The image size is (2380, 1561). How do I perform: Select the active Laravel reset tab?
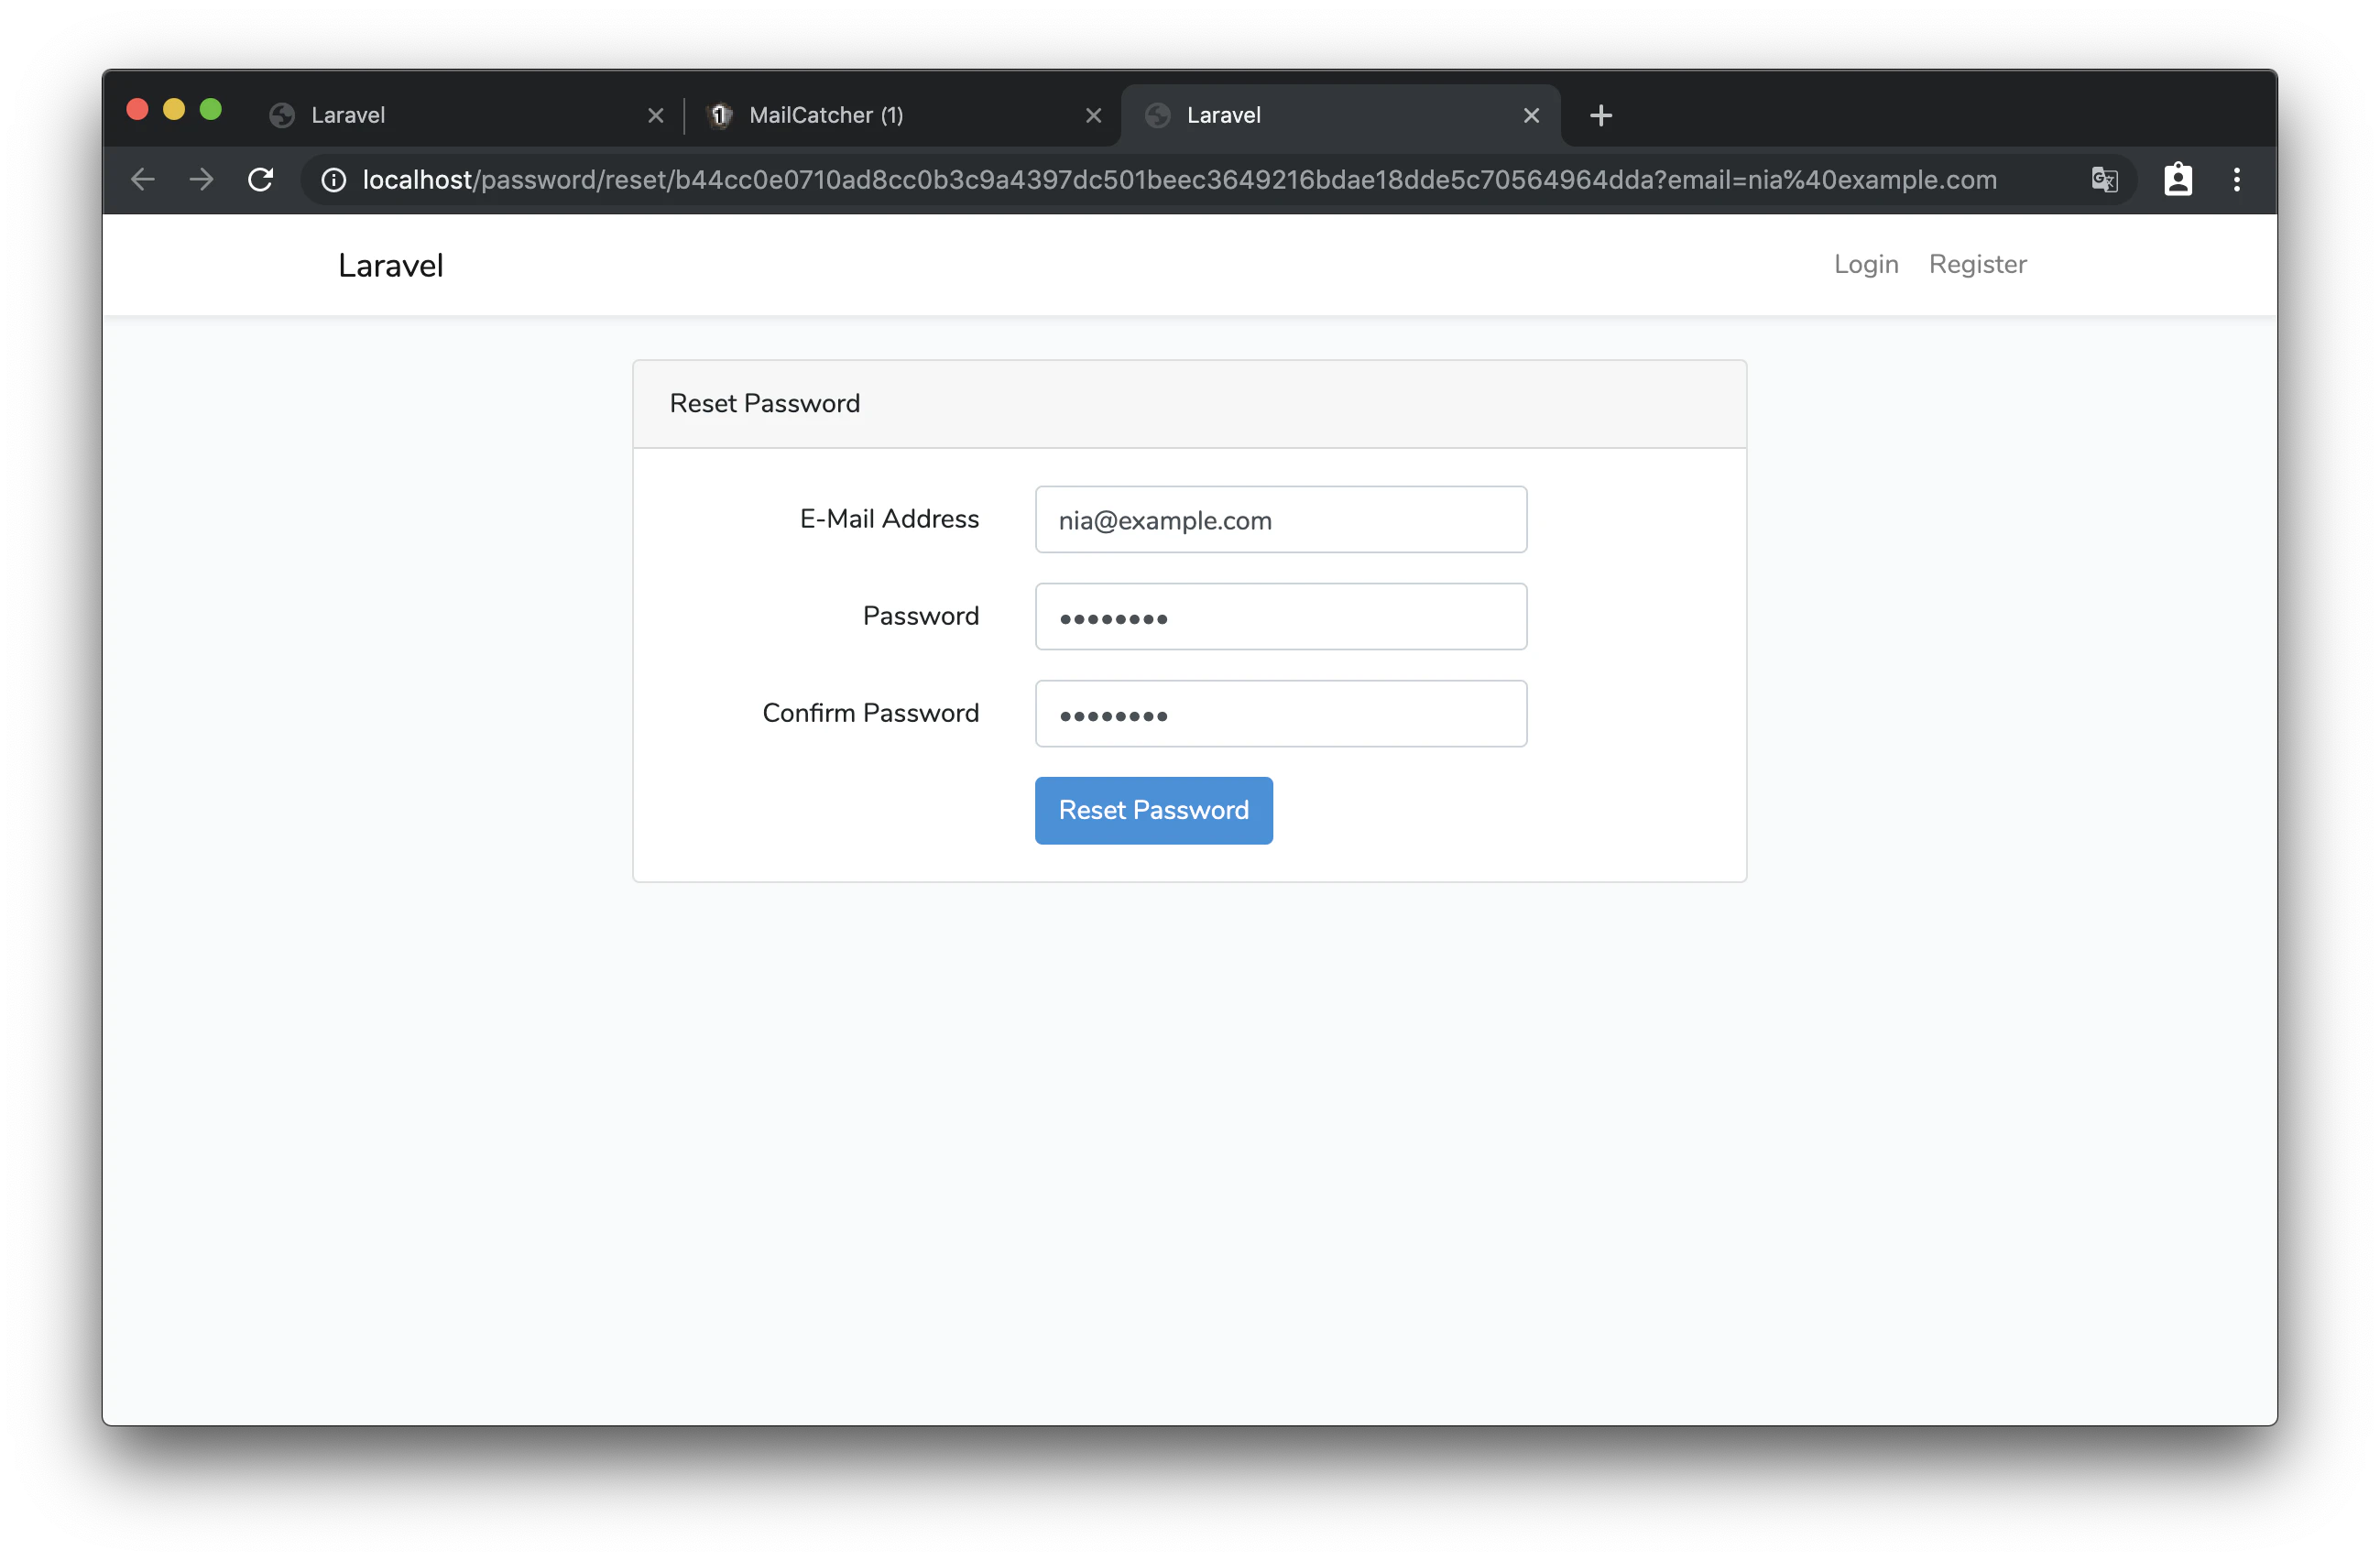[1340, 116]
